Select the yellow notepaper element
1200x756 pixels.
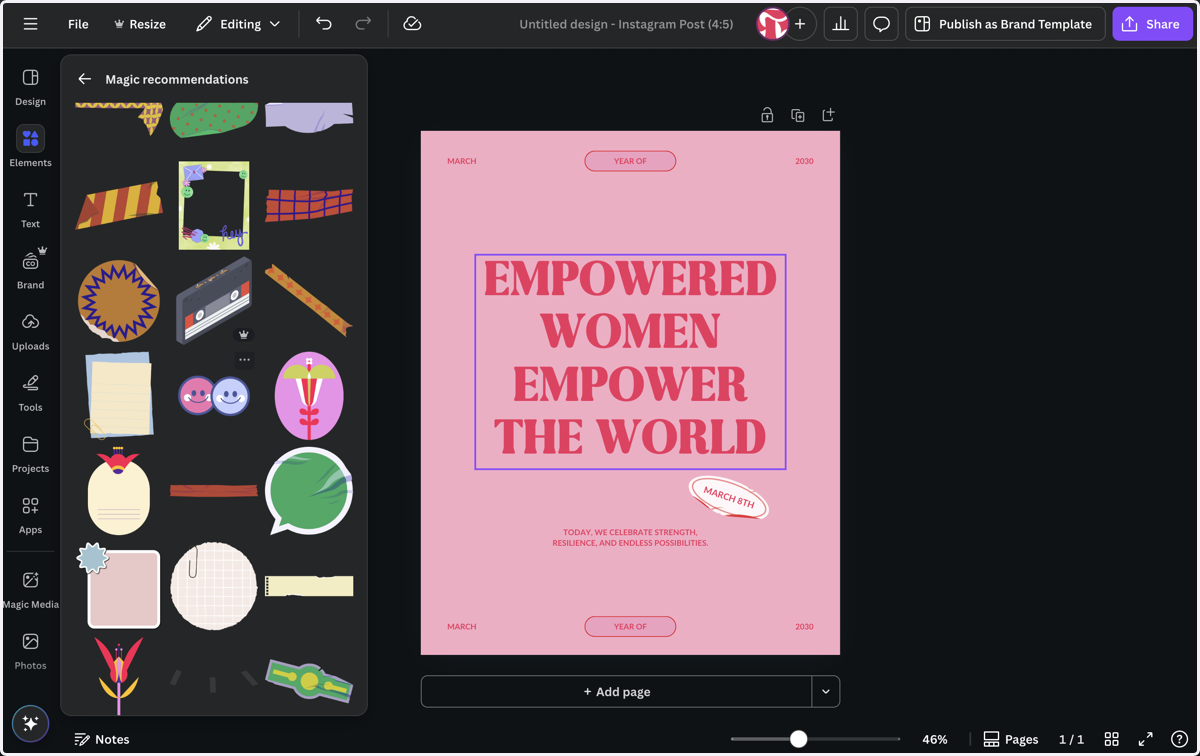coord(119,395)
